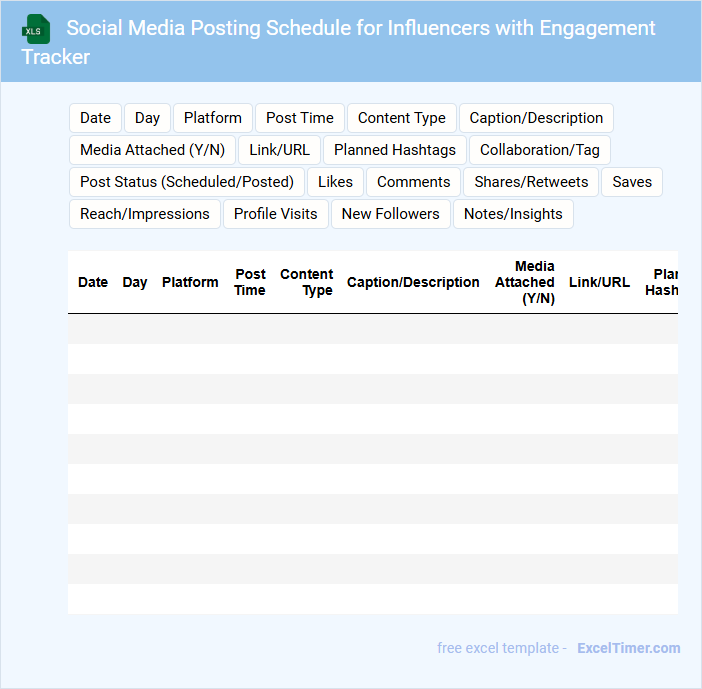Click the green XLS file icon
Image resolution: width=702 pixels, height=689 pixels.
[36, 29]
